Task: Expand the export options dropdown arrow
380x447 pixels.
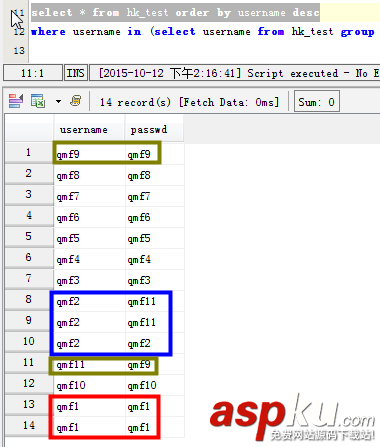Action: tap(58, 101)
